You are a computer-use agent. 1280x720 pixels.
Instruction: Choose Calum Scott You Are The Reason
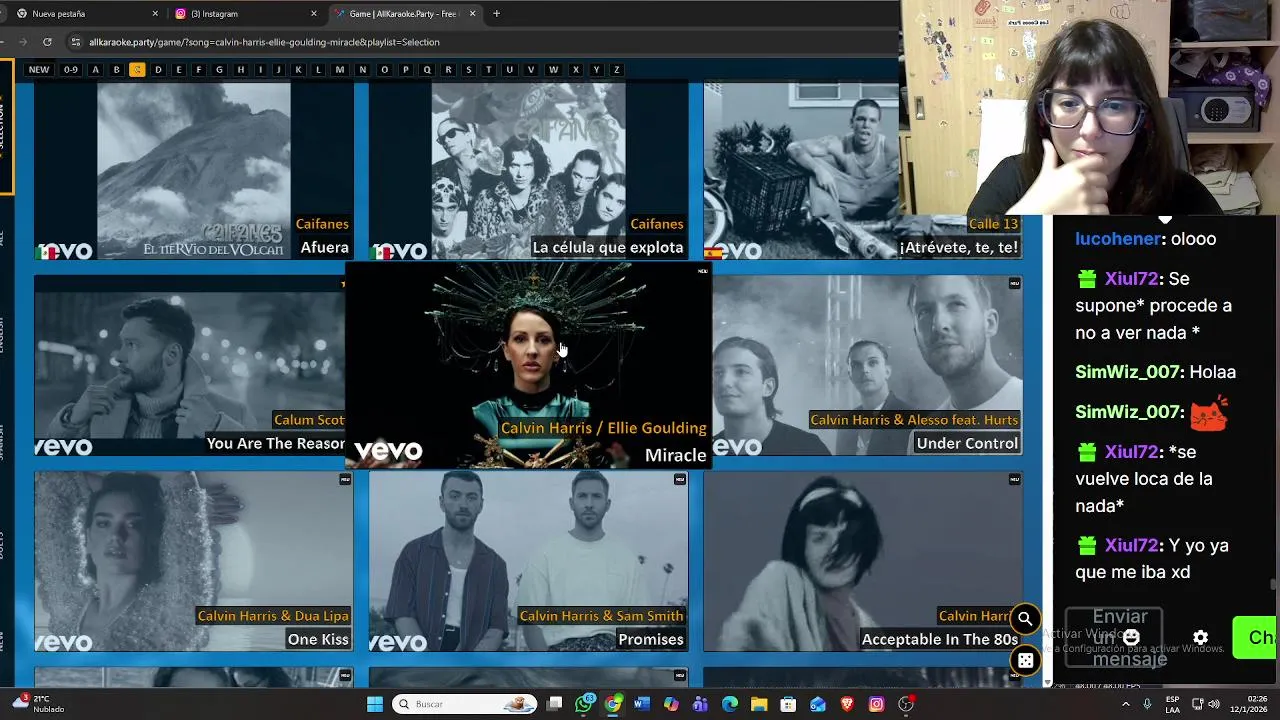[190, 366]
